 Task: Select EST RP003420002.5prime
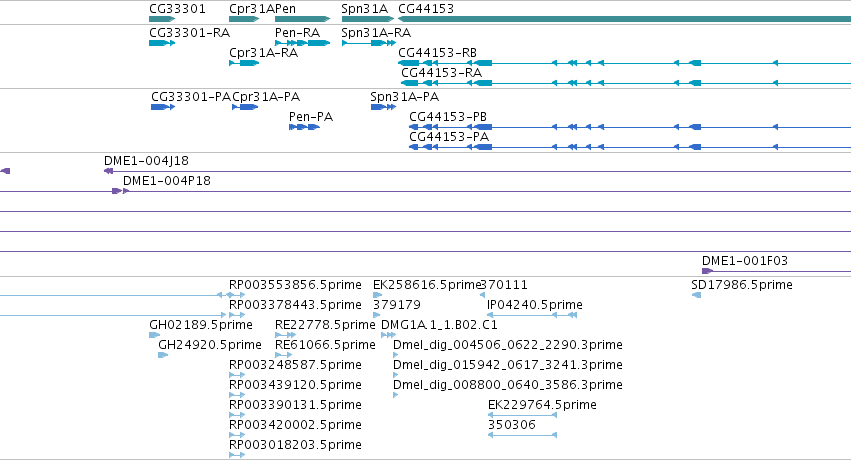pos(295,426)
